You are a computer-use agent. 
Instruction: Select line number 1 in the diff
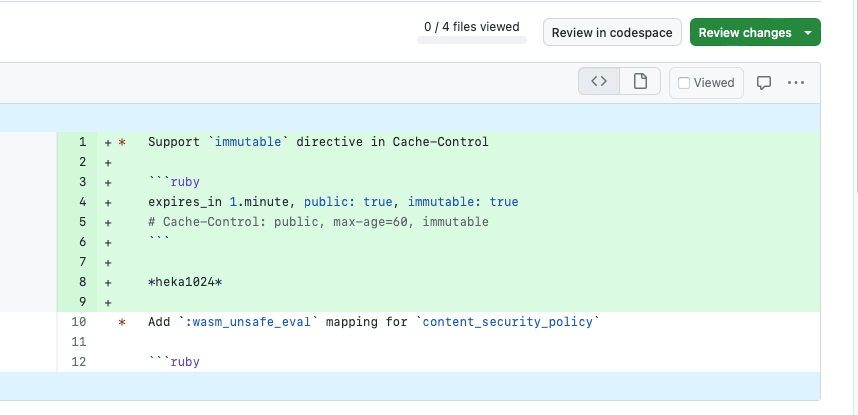82,142
